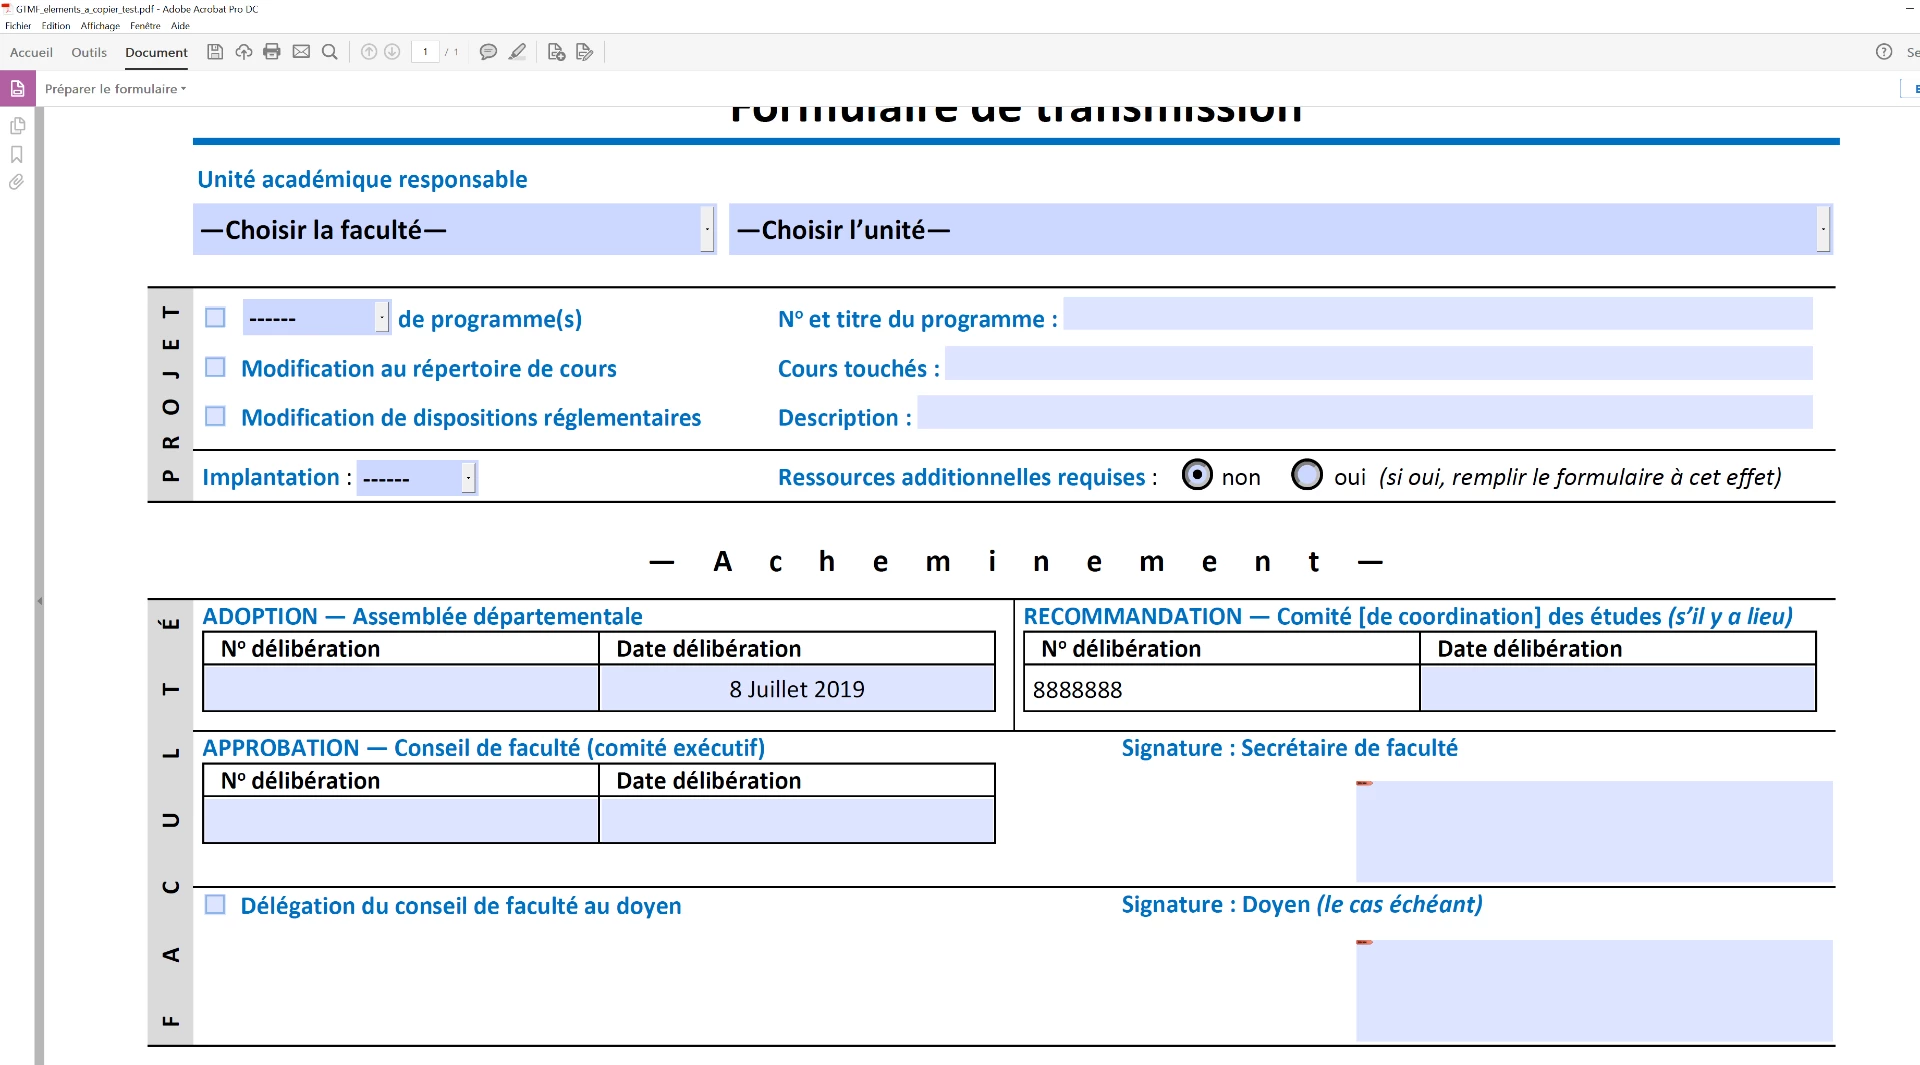The image size is (1920, 1065).
Task: Open the Affichage menu
Action: [100, 26]
